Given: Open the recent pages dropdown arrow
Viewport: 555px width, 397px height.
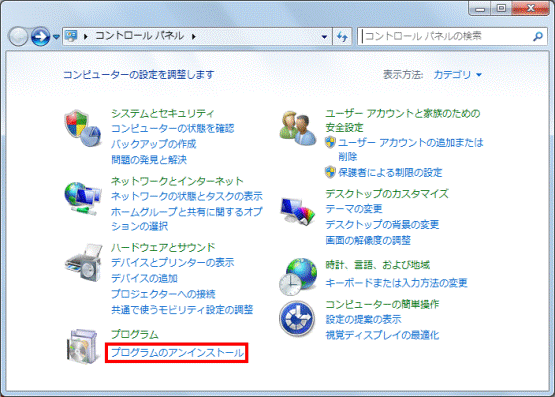Looking at the screenshot, I should [x=56, y=36].
